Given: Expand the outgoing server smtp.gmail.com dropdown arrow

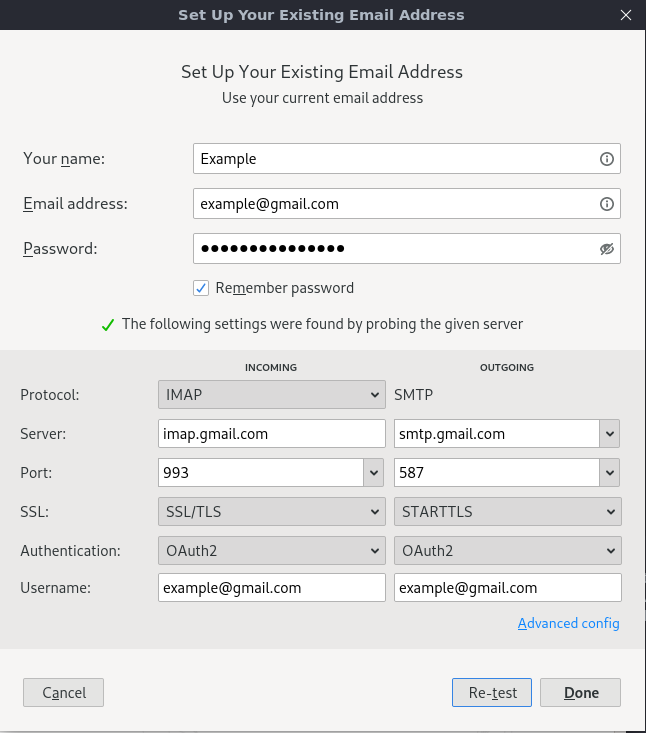Looking at the screenshot, I should tap(610, 434).
